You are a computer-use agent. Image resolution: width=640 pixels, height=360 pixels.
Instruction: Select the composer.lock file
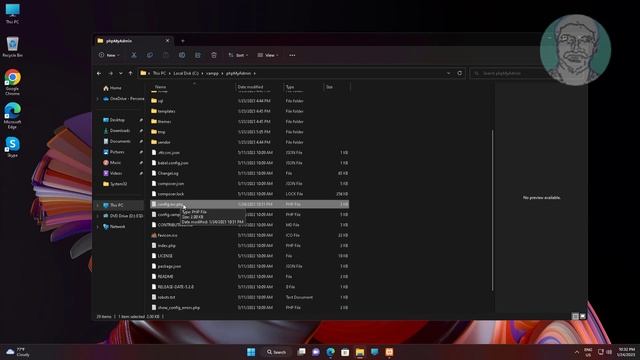pos(249,194)
